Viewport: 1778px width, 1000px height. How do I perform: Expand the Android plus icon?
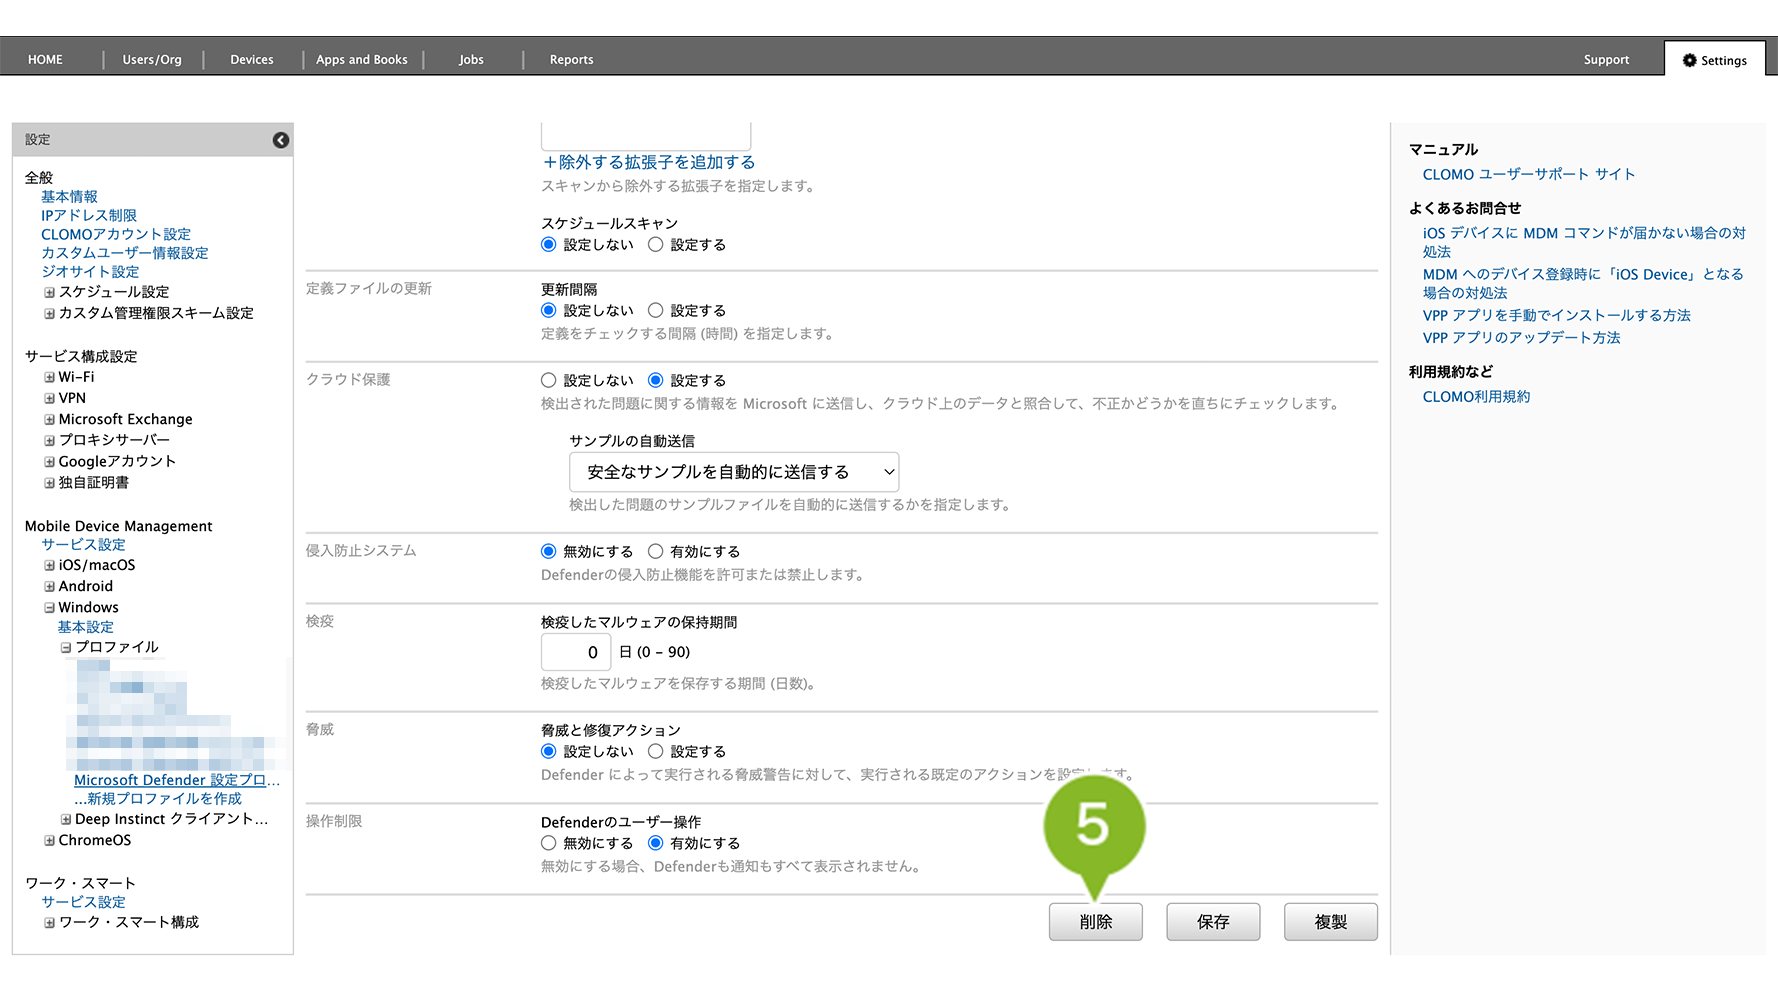[49, 587]
